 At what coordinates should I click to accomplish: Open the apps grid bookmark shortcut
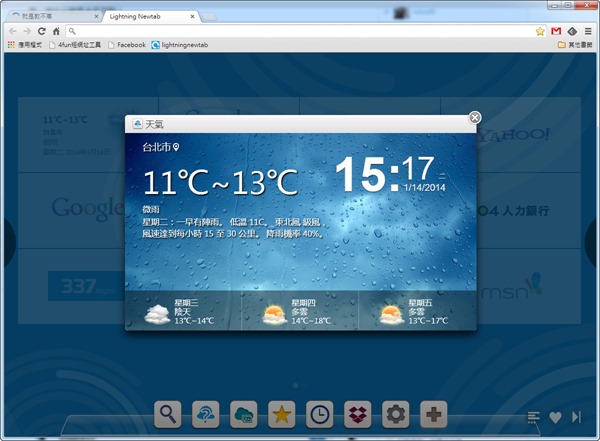point(25,45)
